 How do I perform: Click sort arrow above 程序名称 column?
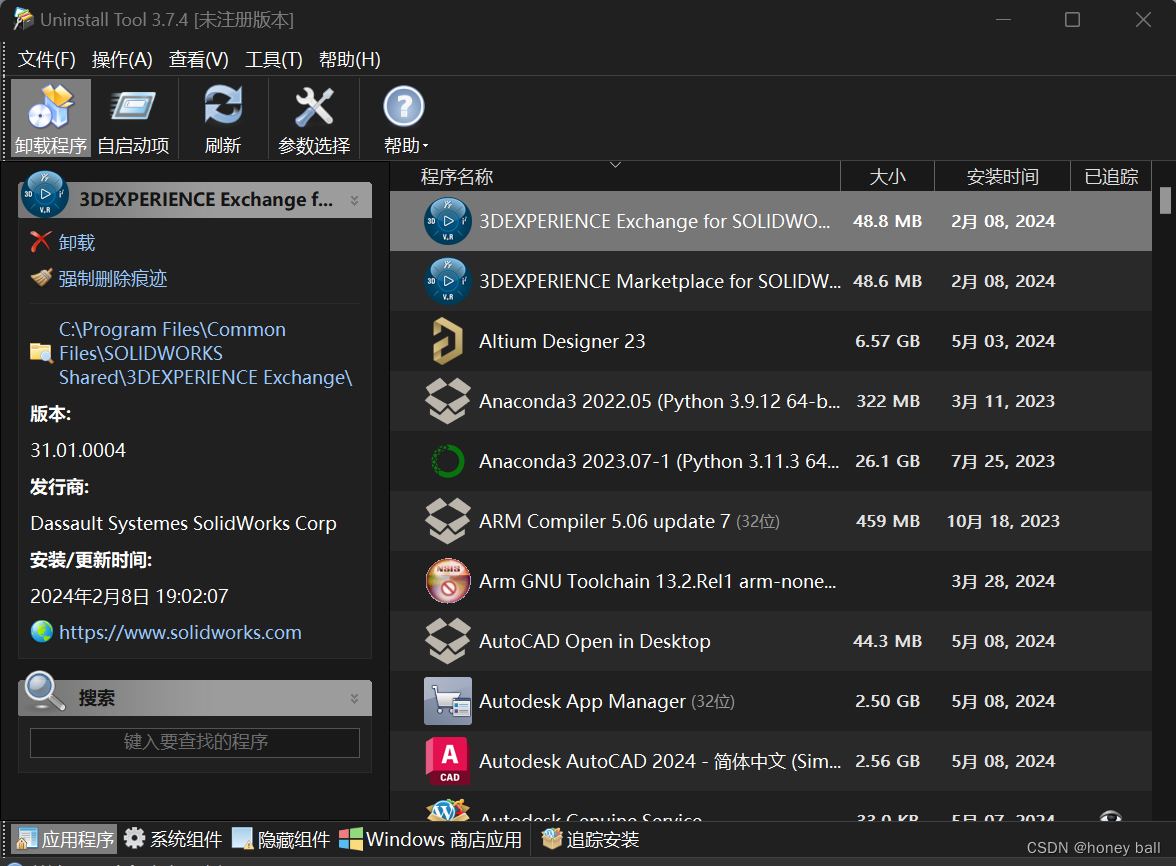coord(615,164)
